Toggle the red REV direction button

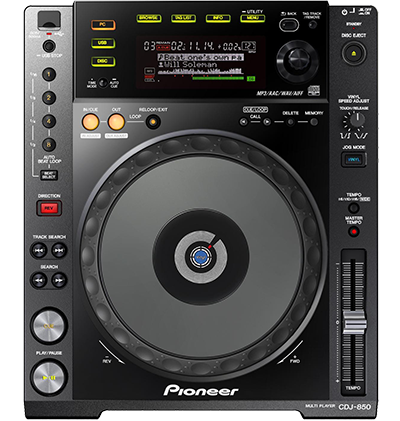pyautogui.click(x=49, y=208)
